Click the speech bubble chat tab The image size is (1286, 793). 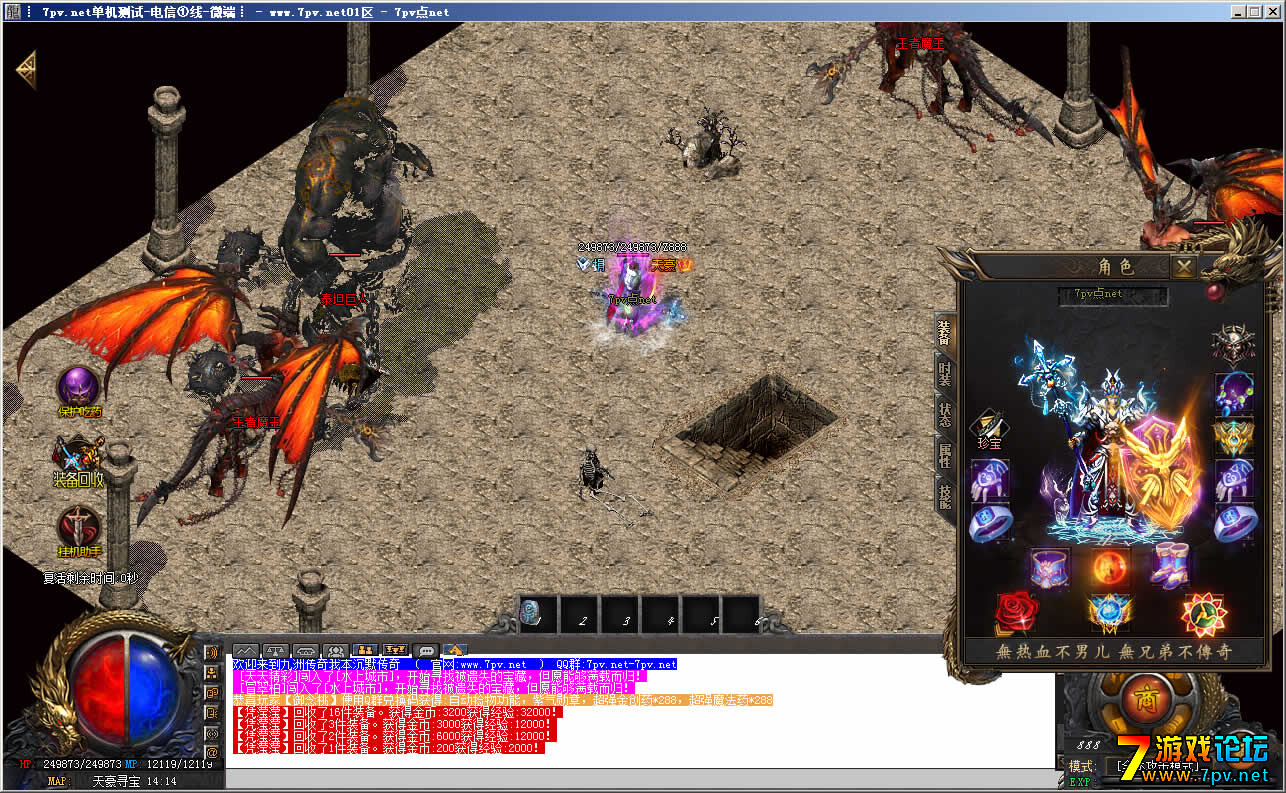pos(426,650)
